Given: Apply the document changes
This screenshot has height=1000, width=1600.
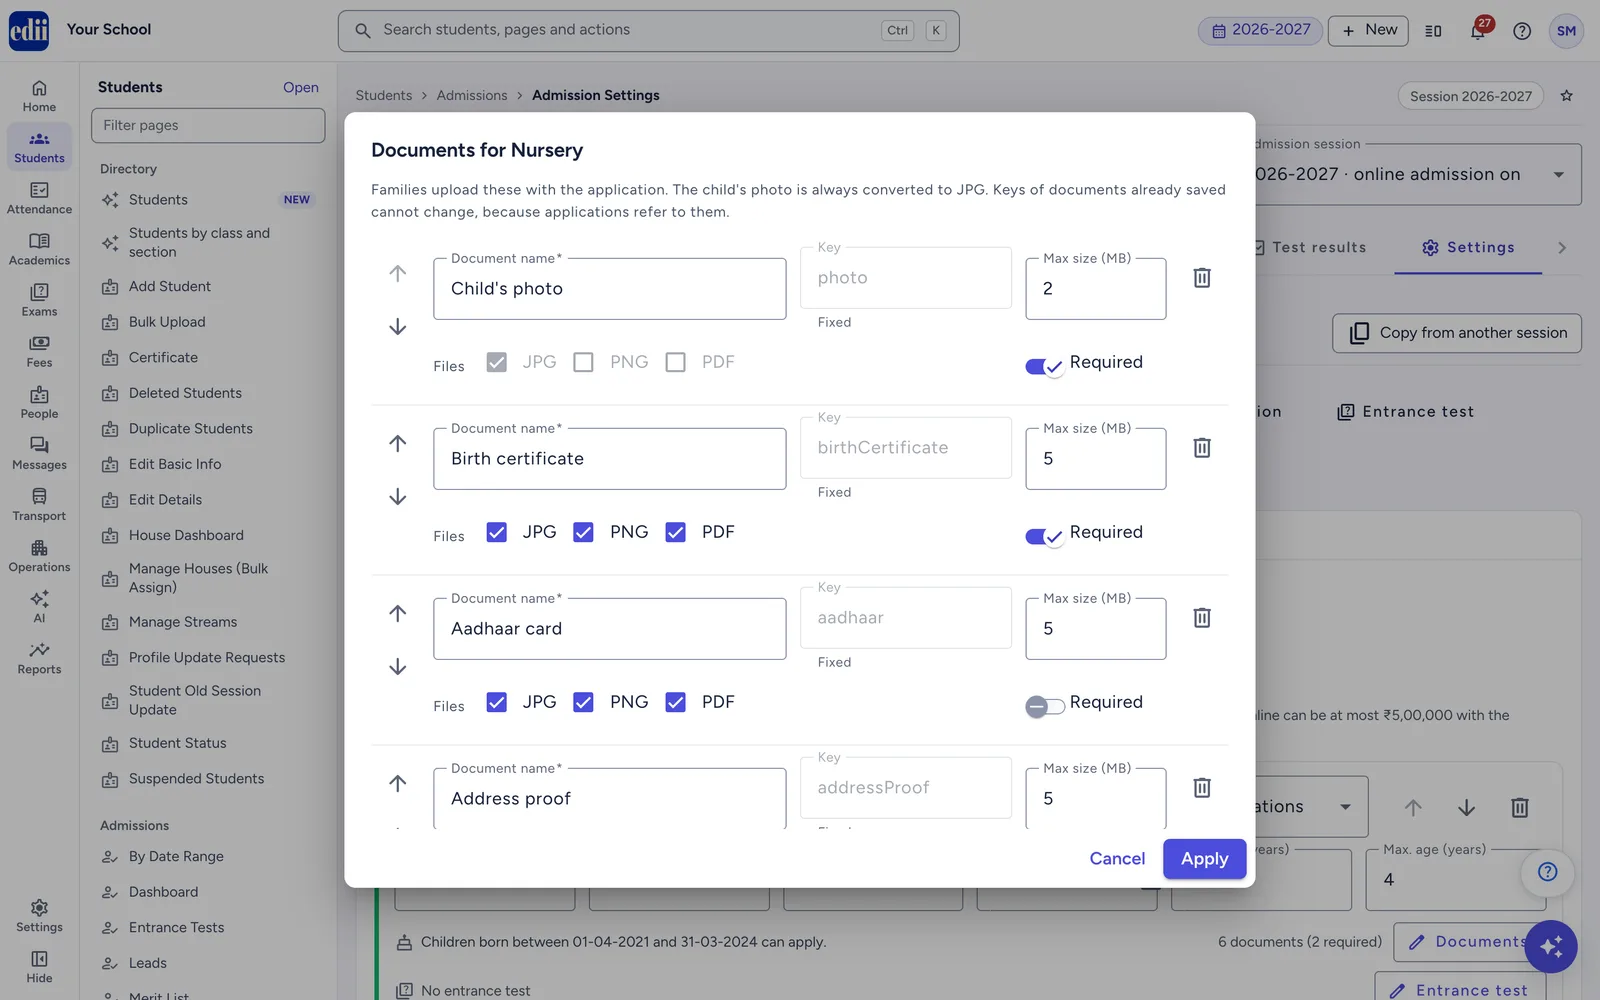Looking at the screenshot, I should [x=1204, y=859].
